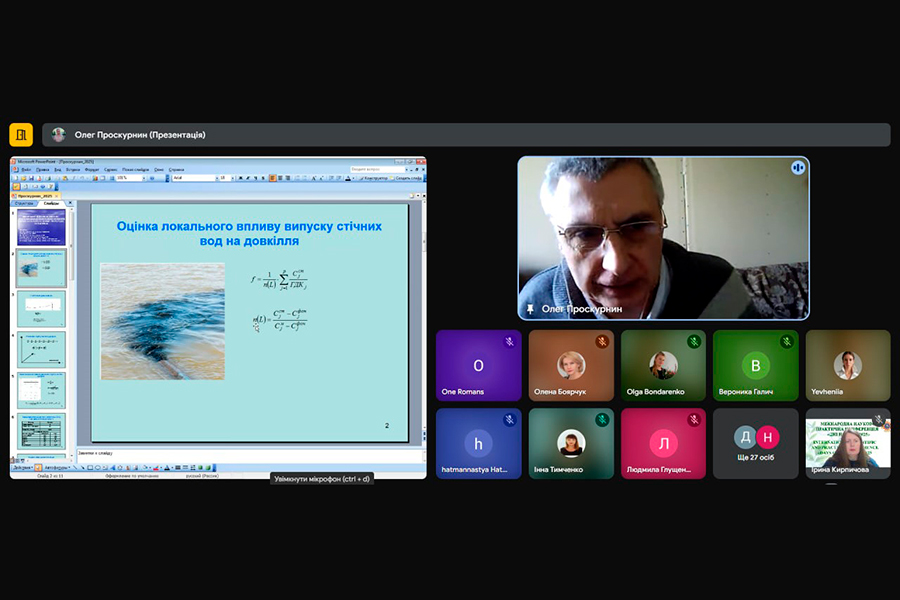Image resolution: width=900 pixels, height=600 pixels.
Task: Click the muted mic icon on One Romans tile
Action: (x=509, y=342)
